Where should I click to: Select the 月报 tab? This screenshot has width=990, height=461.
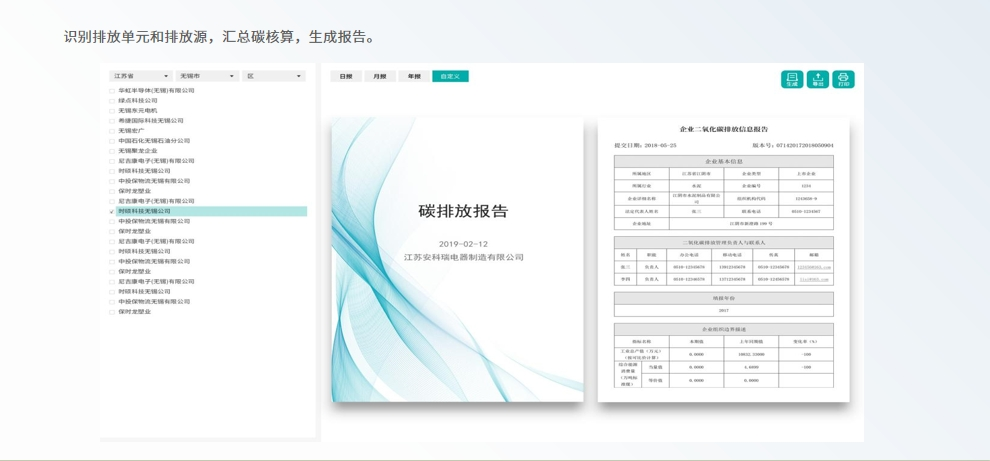[x=379, y=76]
